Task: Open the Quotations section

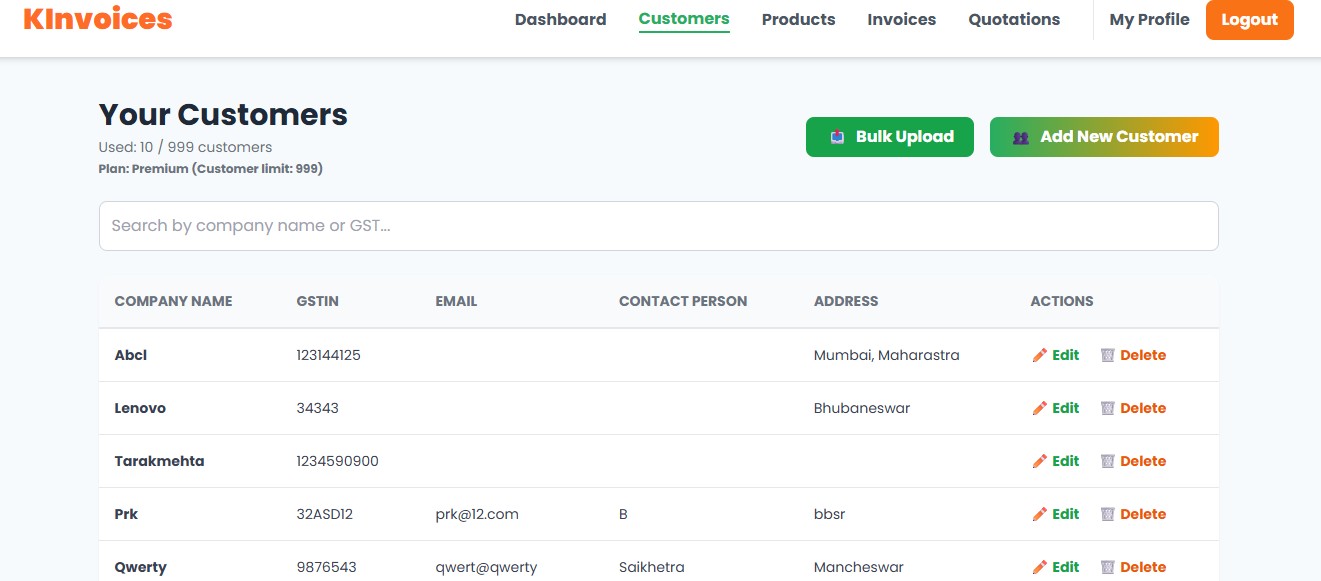Action: (x=1013, y=19)
